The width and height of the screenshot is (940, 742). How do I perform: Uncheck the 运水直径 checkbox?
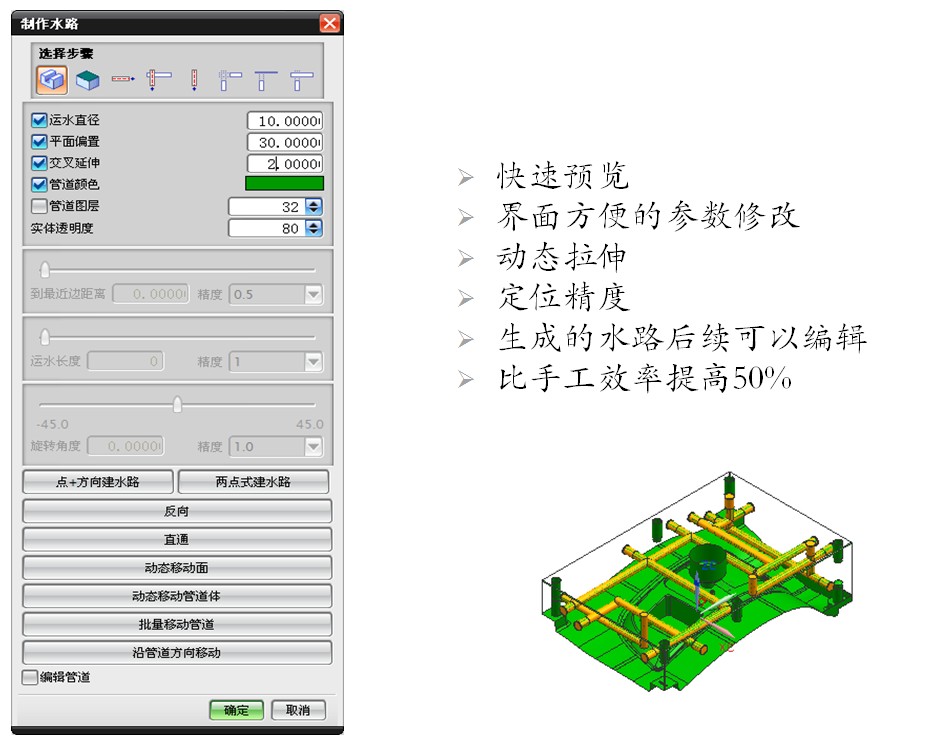(x=39, y=120)
